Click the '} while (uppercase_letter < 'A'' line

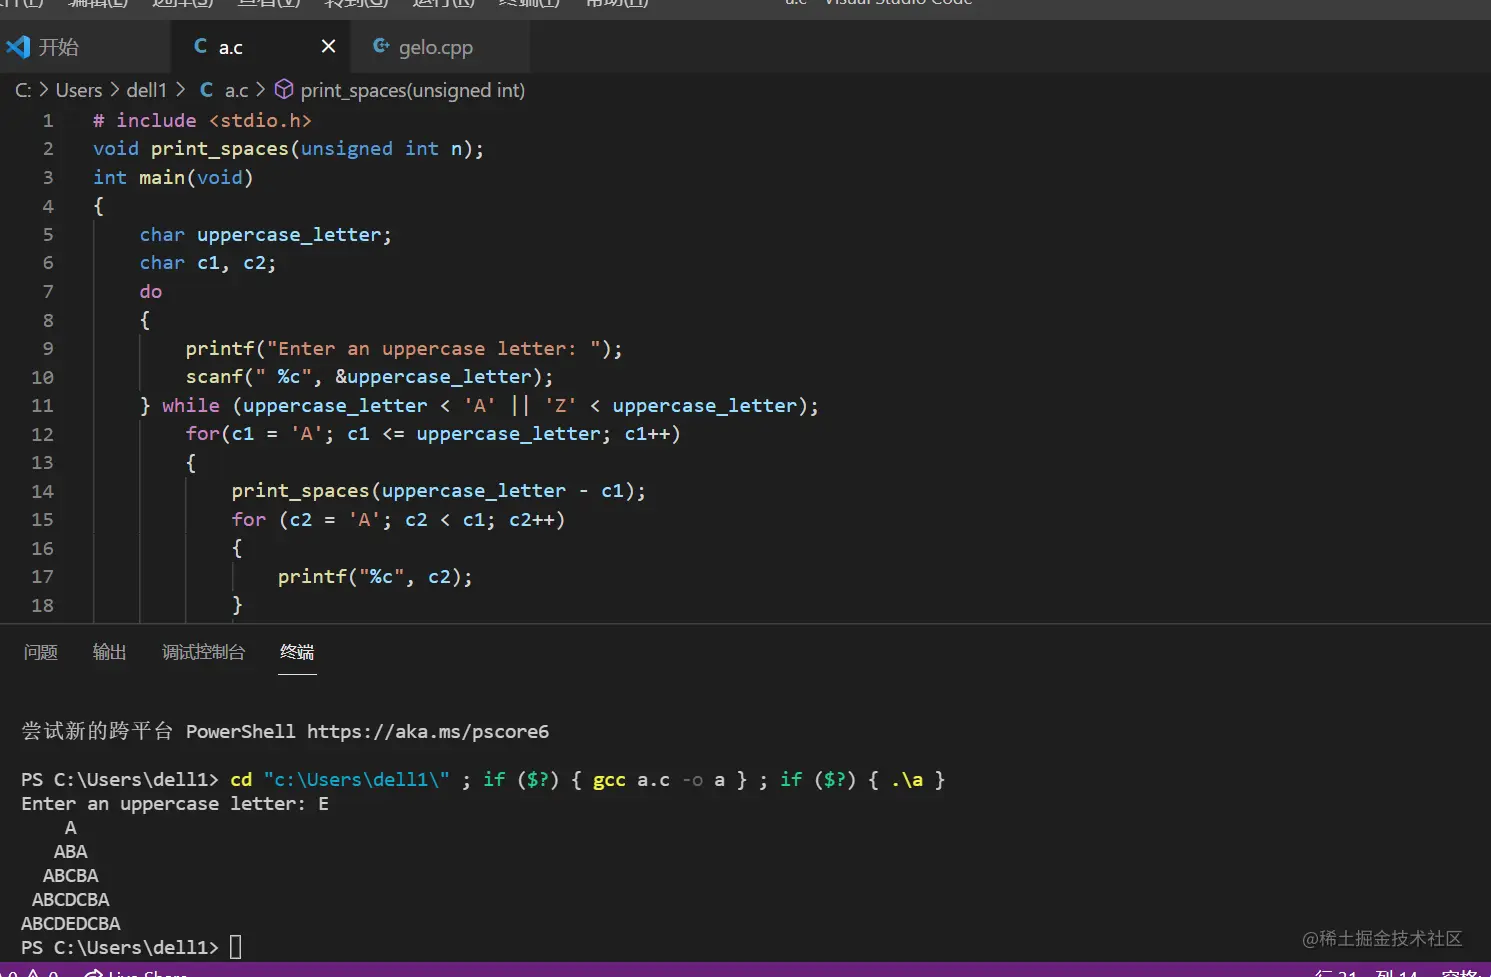(x=479, y=405)
